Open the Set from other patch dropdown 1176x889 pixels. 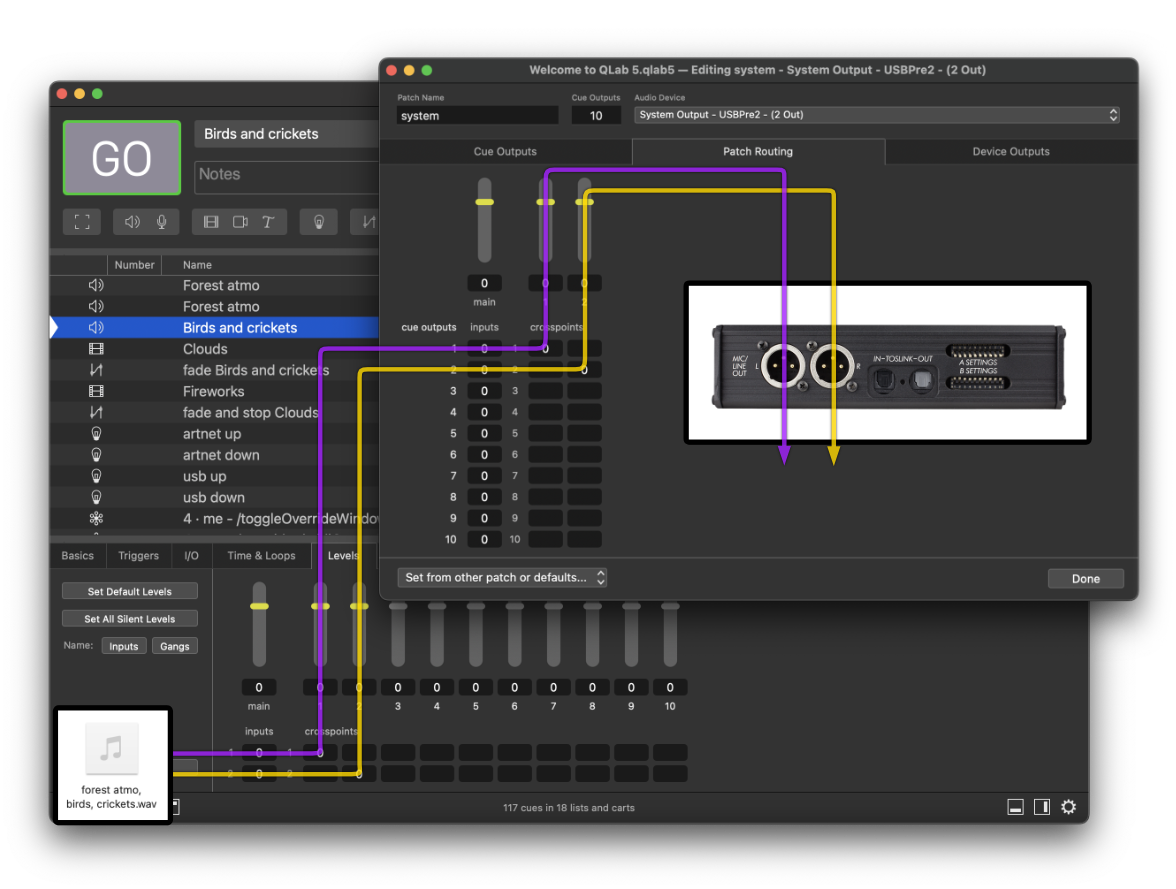coord(502,577)
